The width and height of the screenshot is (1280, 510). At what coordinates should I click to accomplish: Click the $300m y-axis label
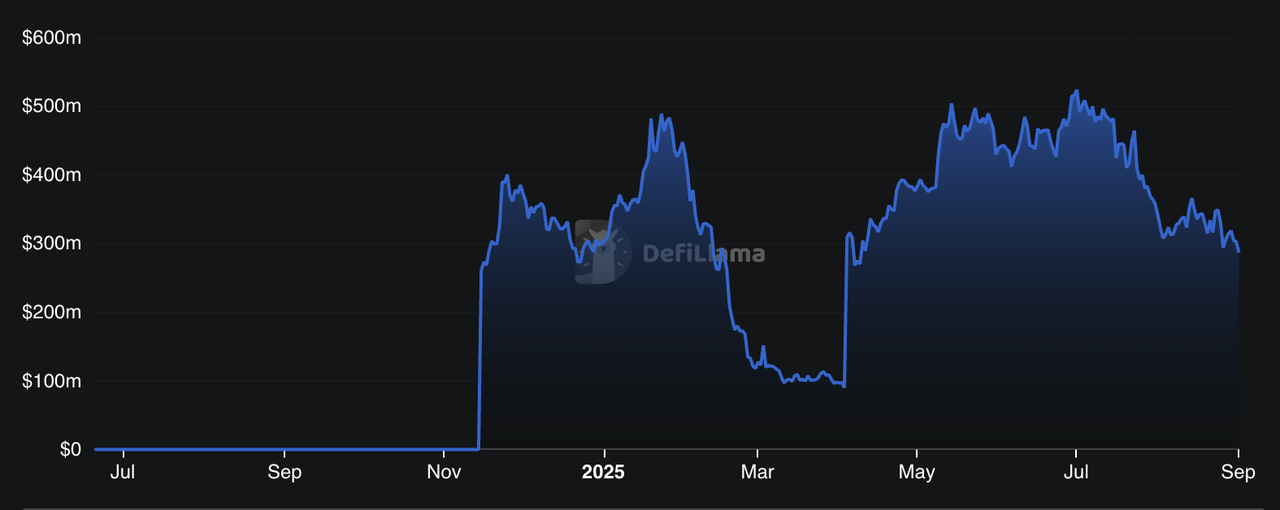coord(50,244)
